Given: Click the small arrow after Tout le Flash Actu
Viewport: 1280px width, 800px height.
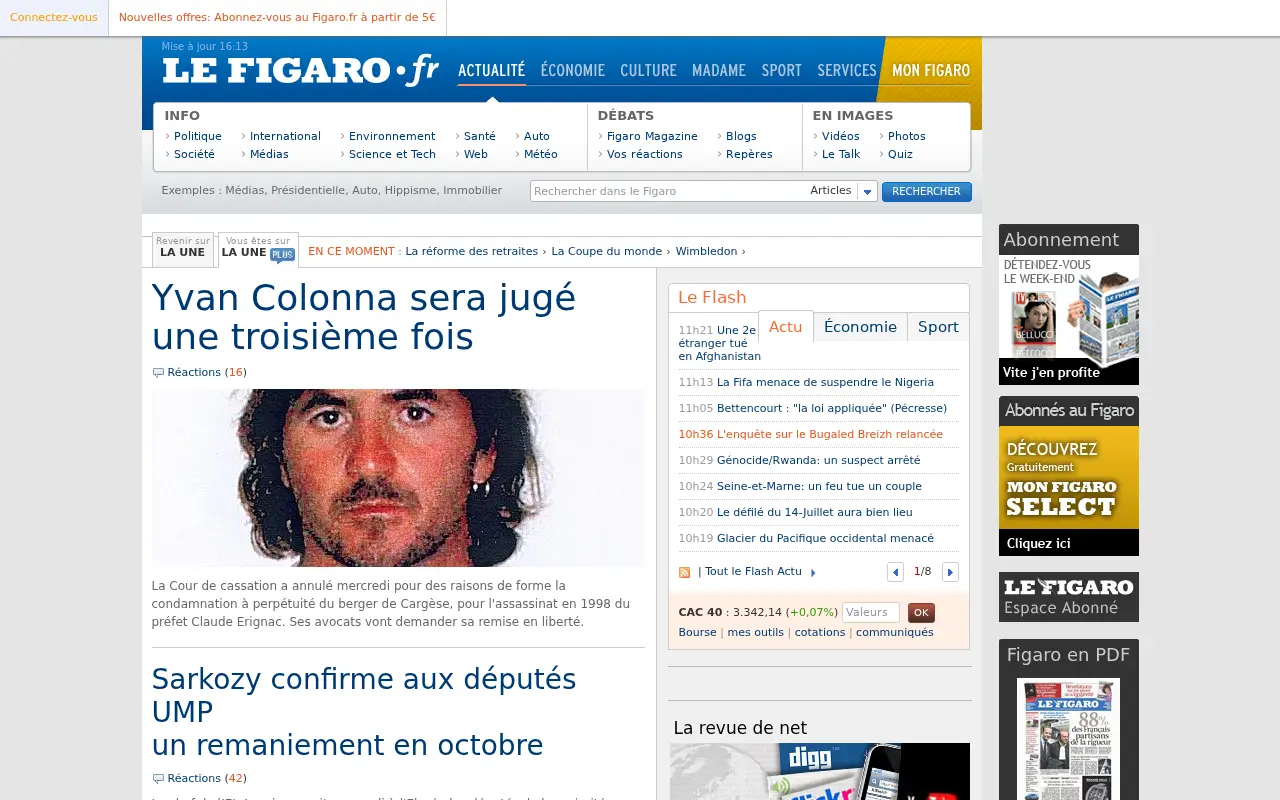Looking at the screenshot, I should pyautogui.click(x=813, y=573).
